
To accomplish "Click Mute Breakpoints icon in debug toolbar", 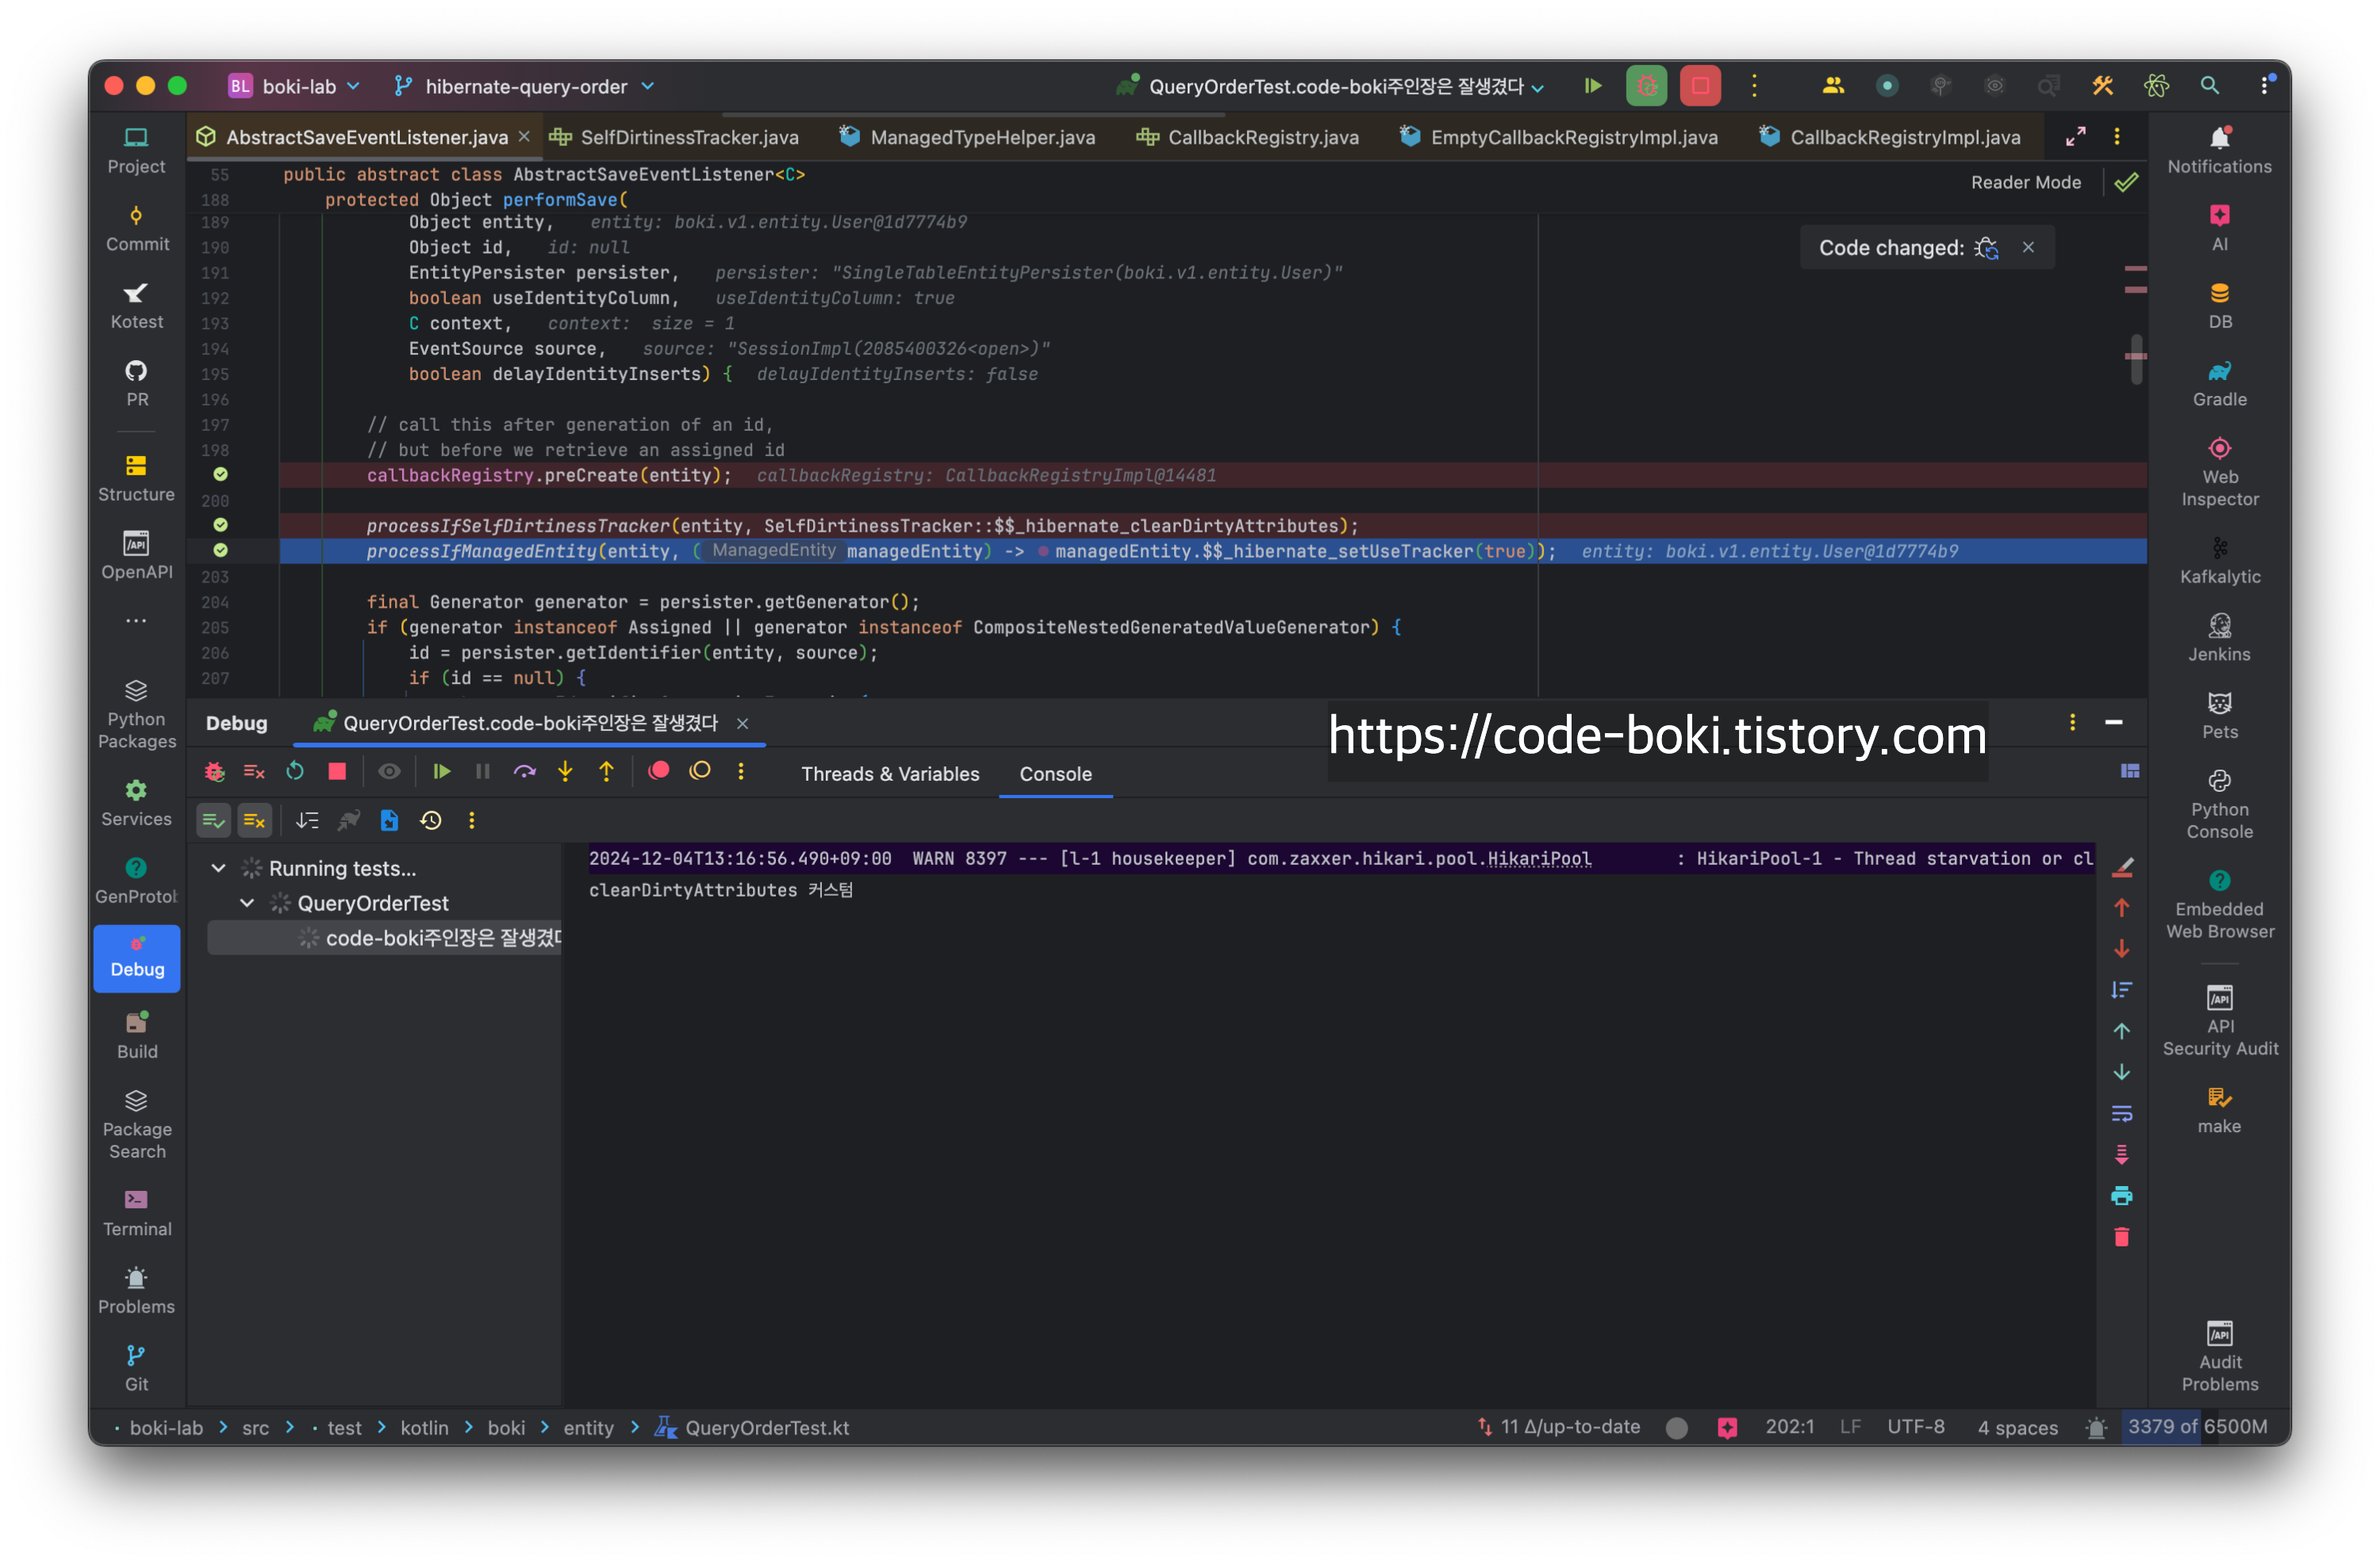I will pos(700,771).
